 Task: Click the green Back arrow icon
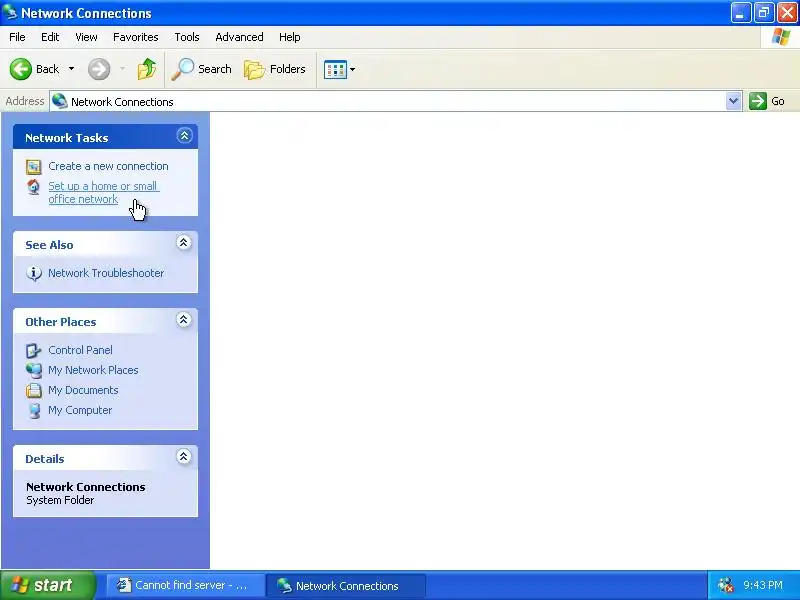(21, 69)
